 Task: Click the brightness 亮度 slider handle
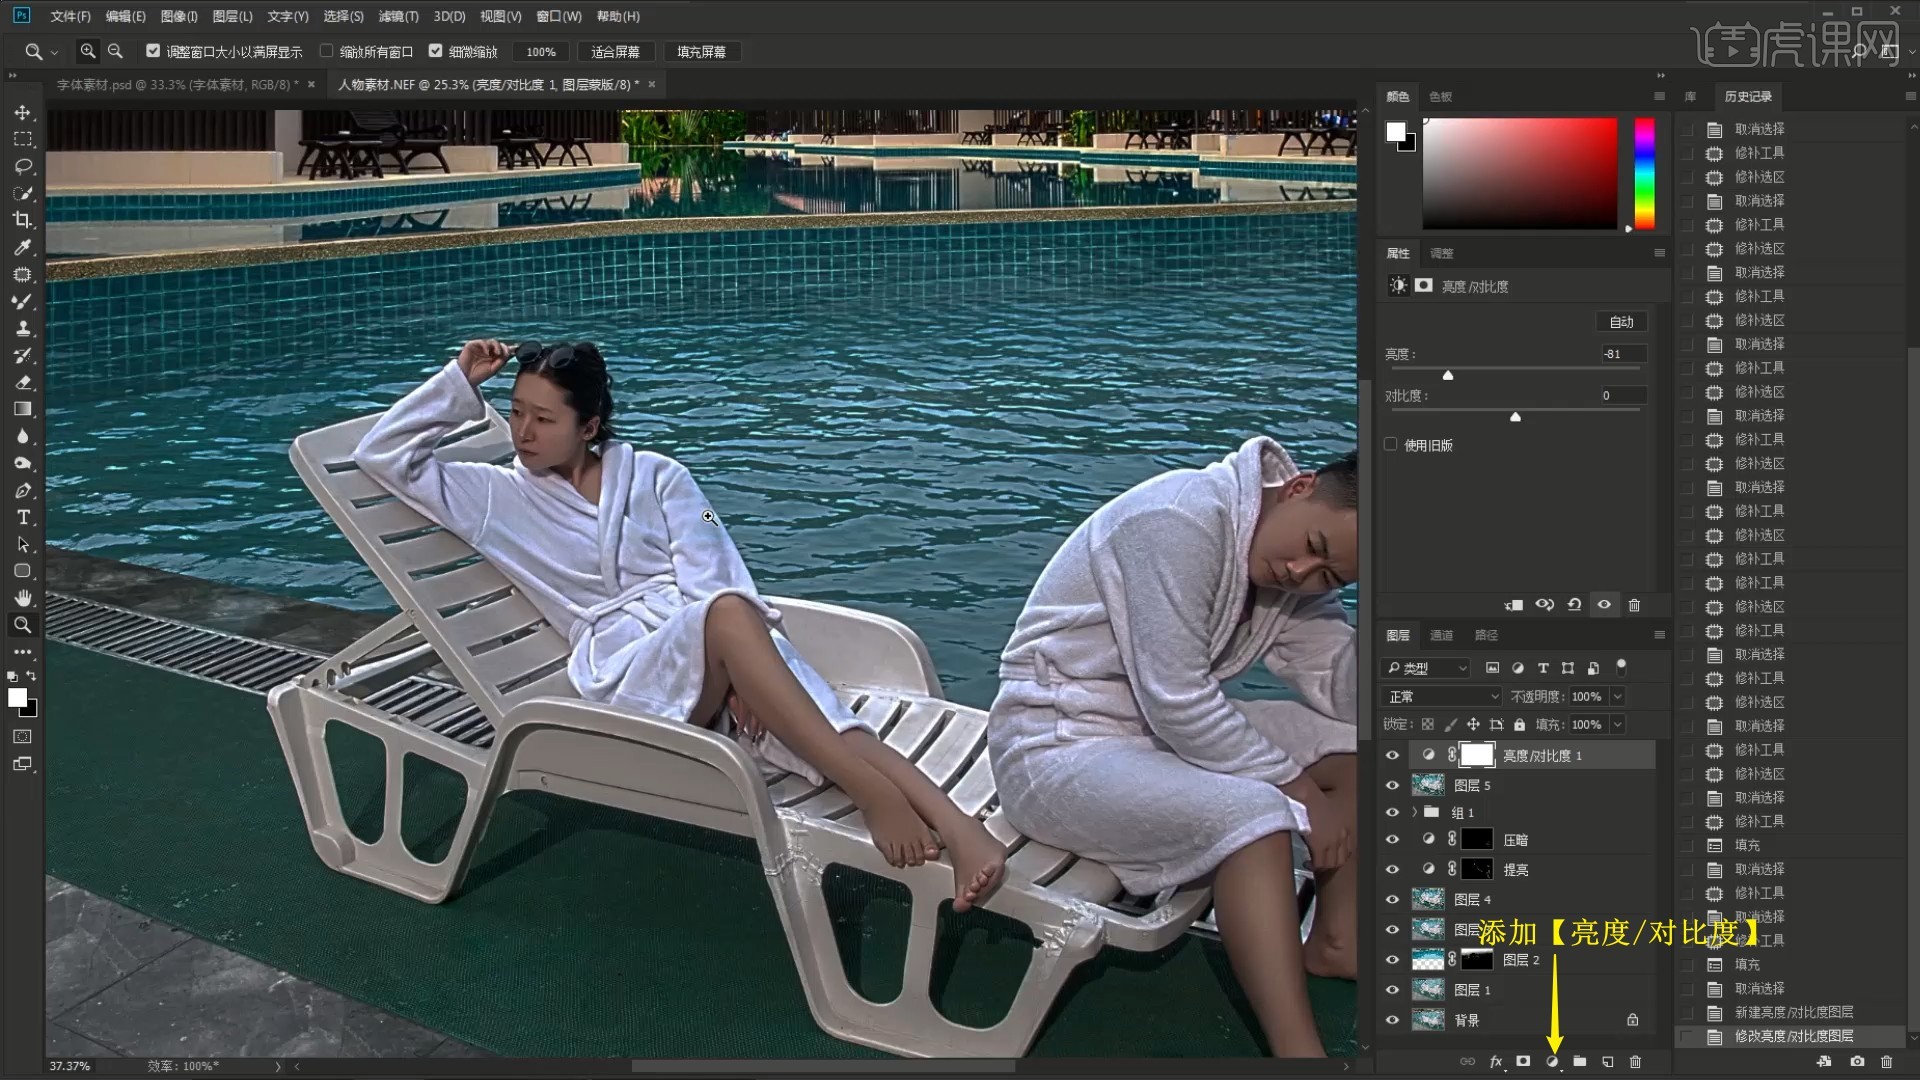coord(1448,375)
